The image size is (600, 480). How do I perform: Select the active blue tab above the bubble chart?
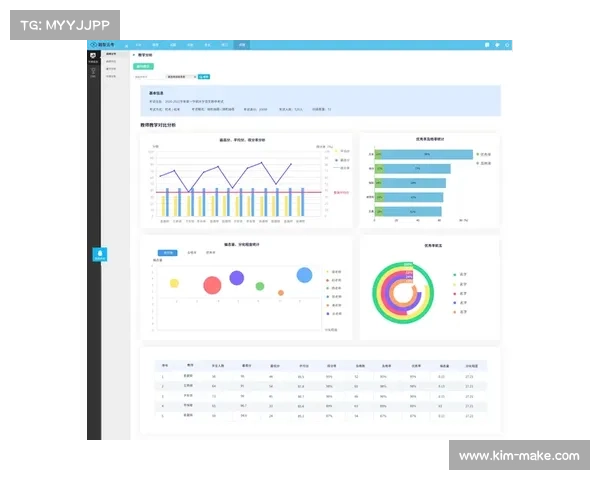click(x=168, y=253)
